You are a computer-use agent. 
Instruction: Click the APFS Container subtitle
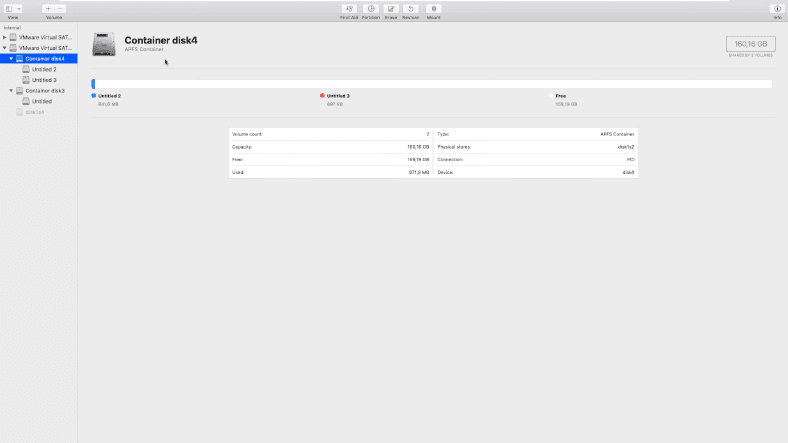(x=144, y=49)
